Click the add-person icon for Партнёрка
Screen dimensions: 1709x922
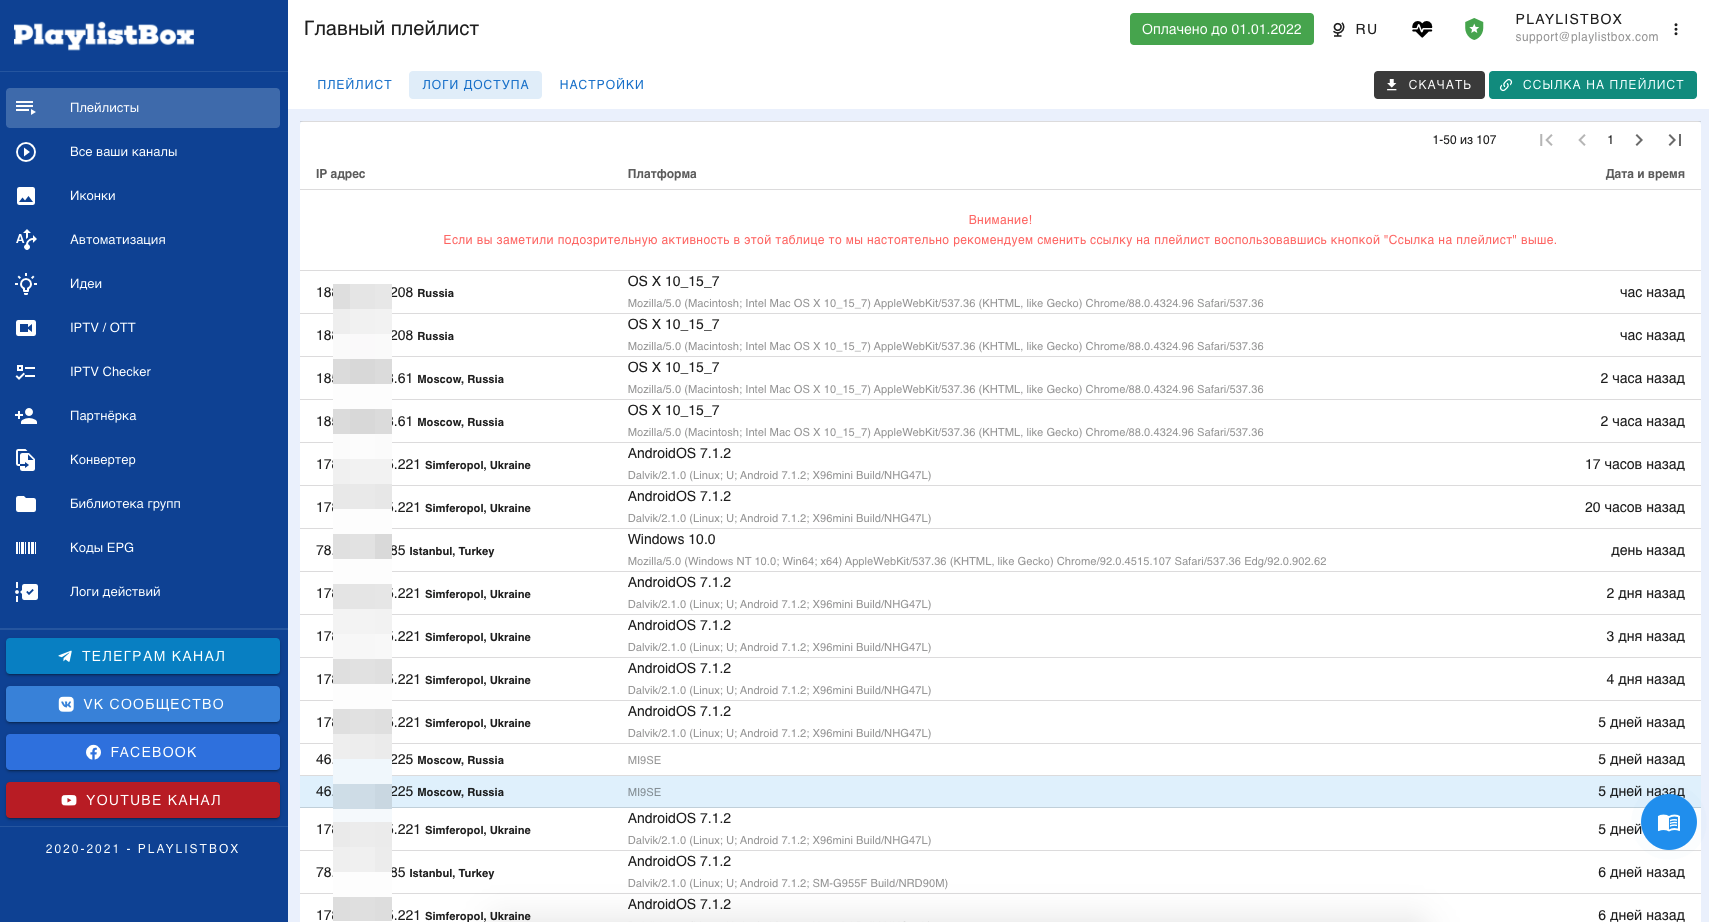[26, 416]
